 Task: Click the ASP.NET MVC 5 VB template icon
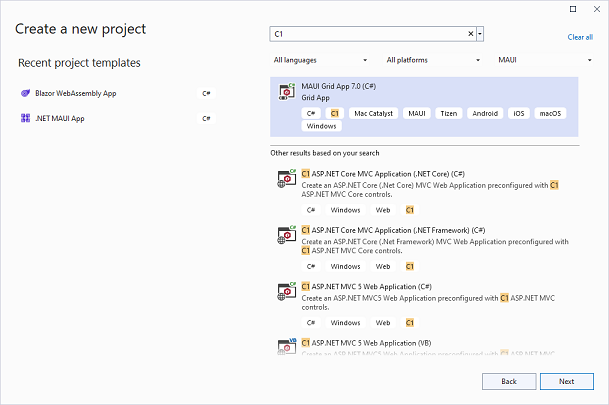click(x=286, y=346)
